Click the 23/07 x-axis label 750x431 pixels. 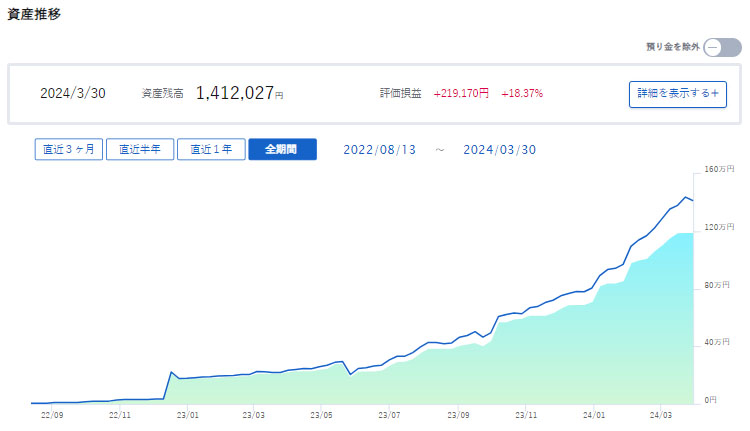tap(390, 414)
